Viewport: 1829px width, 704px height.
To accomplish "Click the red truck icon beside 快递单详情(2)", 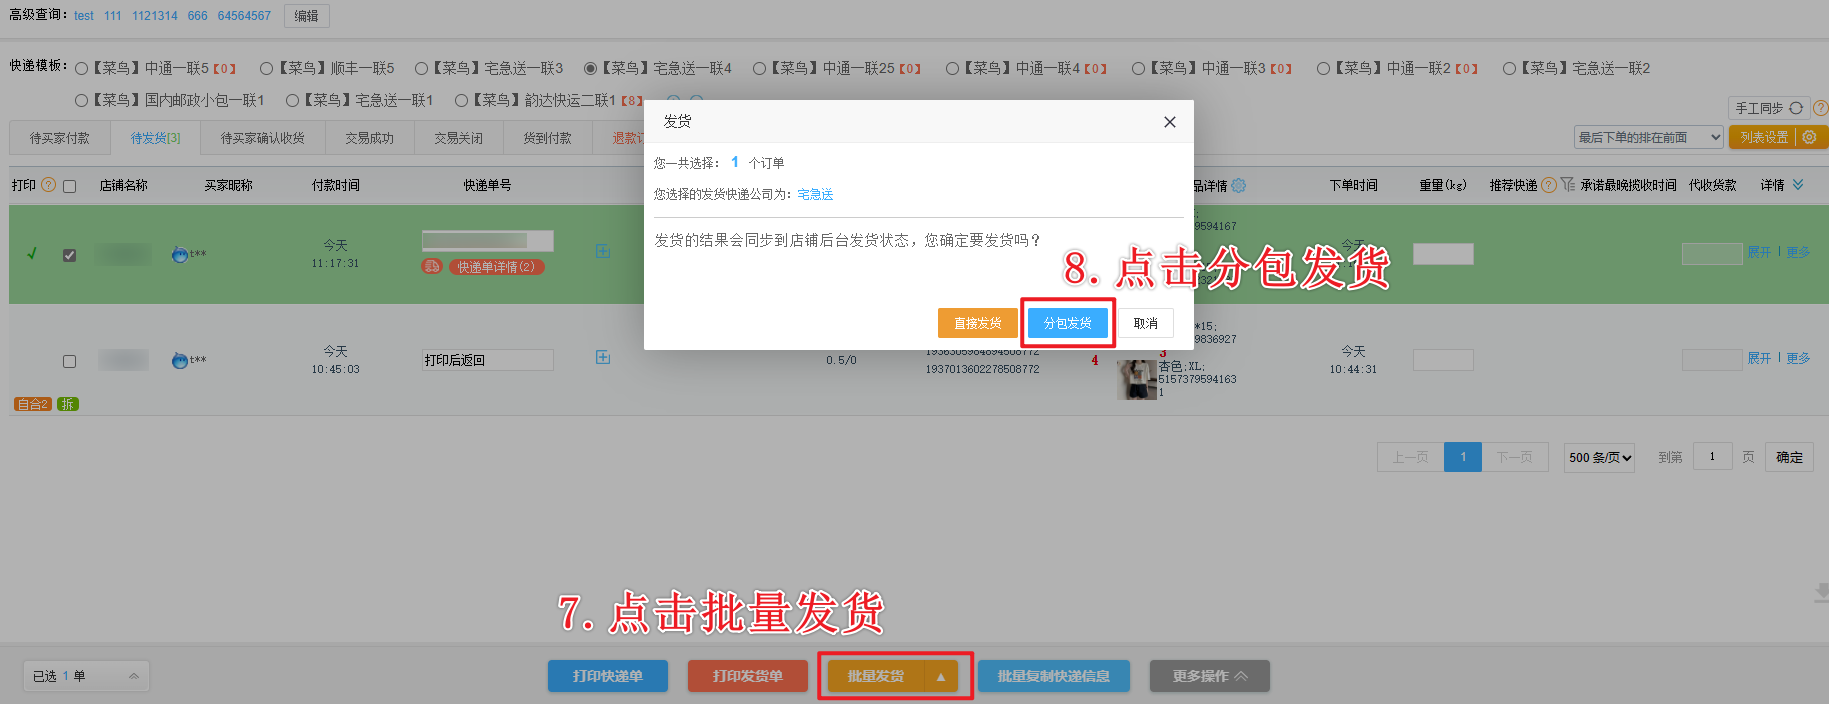I will (x=431, y=266).
